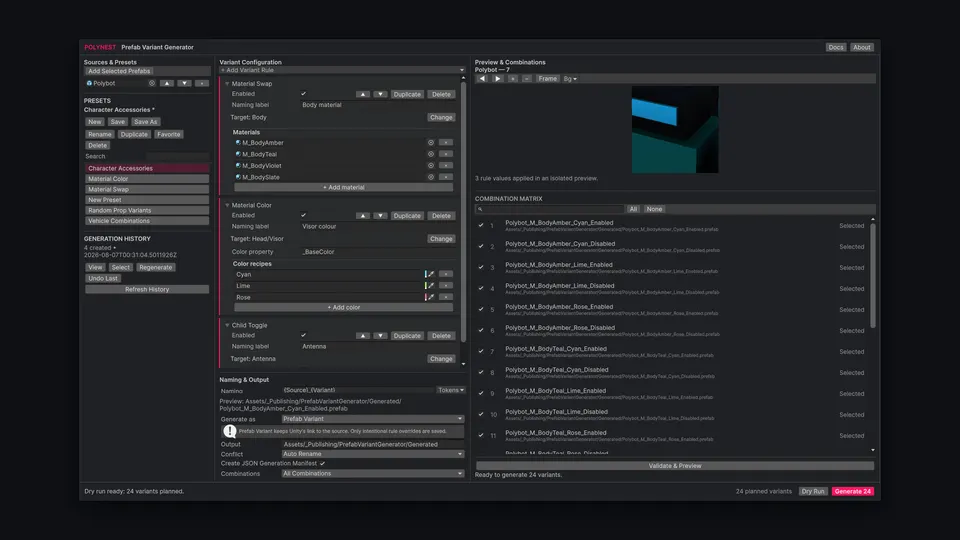Move the Material Swap rule down
Viewport: 960px width, 540px height.
click(380, 94)
